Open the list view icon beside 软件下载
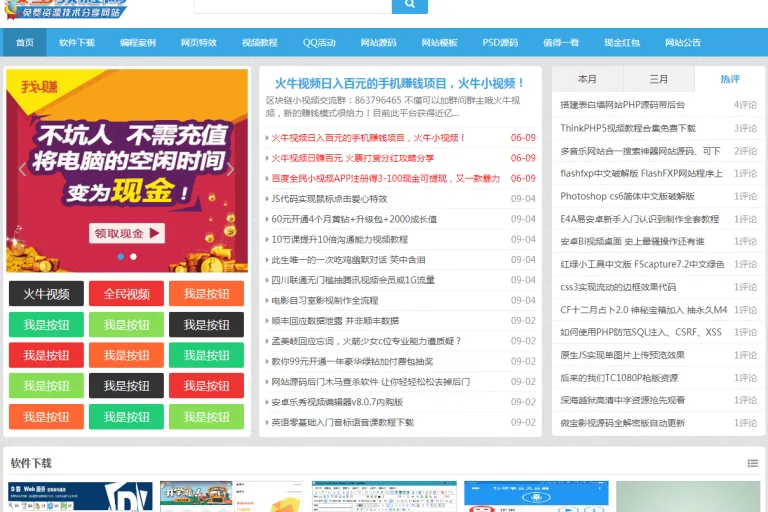This screenshot has height=512, width=768. 753,463
